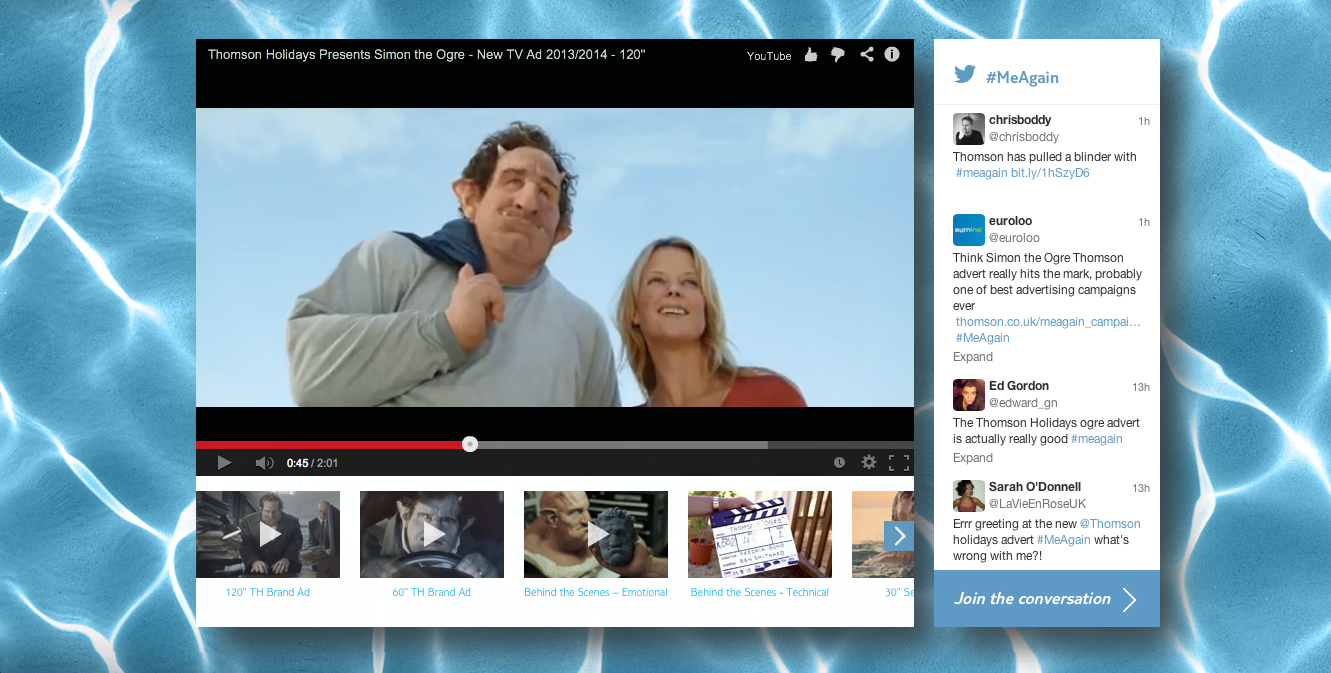Viewport: 1331px width, 673px height.
Task: Play the 60" TH Brand Ad thumbnail
Action: tap(432, 534)
